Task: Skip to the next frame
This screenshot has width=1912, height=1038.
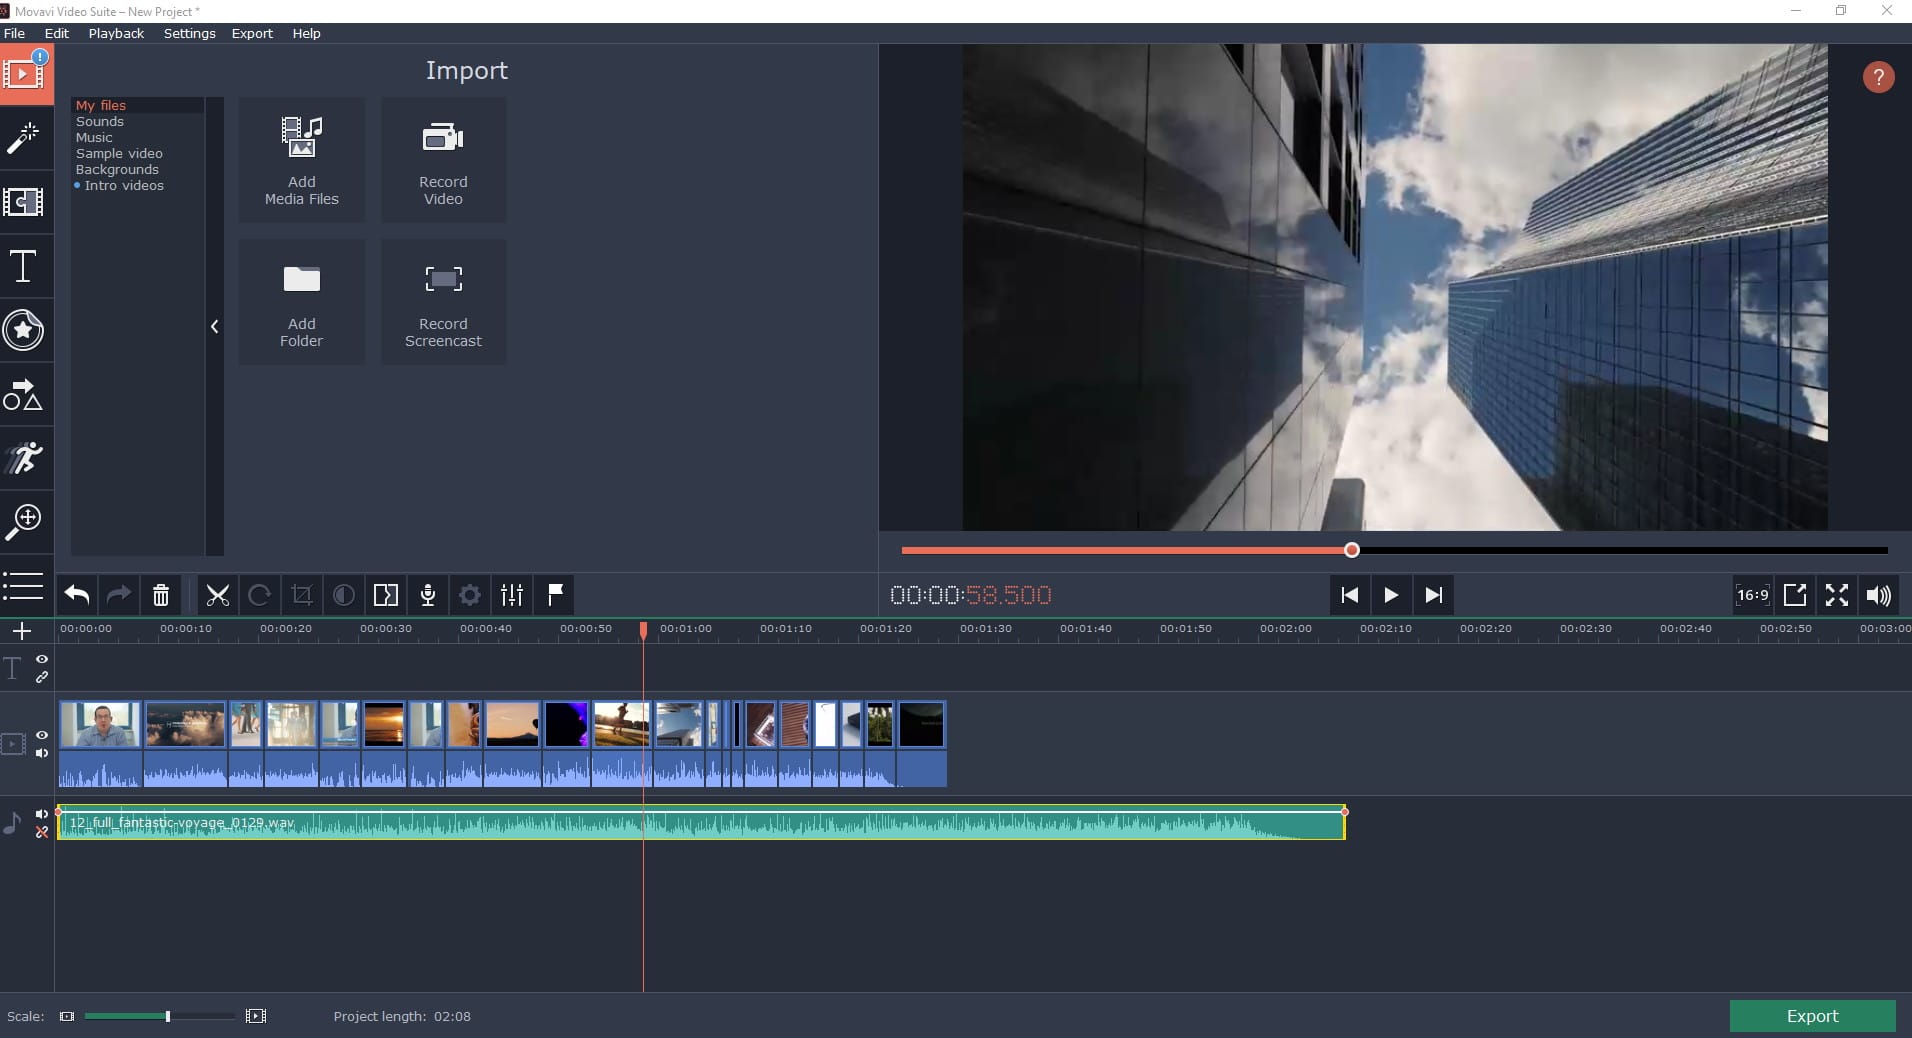Action: coord(1433,595)
